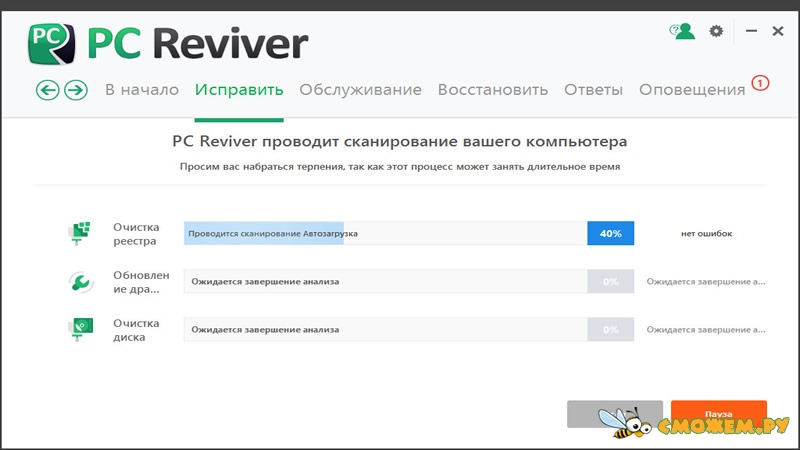
Task: Click the PC Reviver logo icon
Action: (52, 44)
